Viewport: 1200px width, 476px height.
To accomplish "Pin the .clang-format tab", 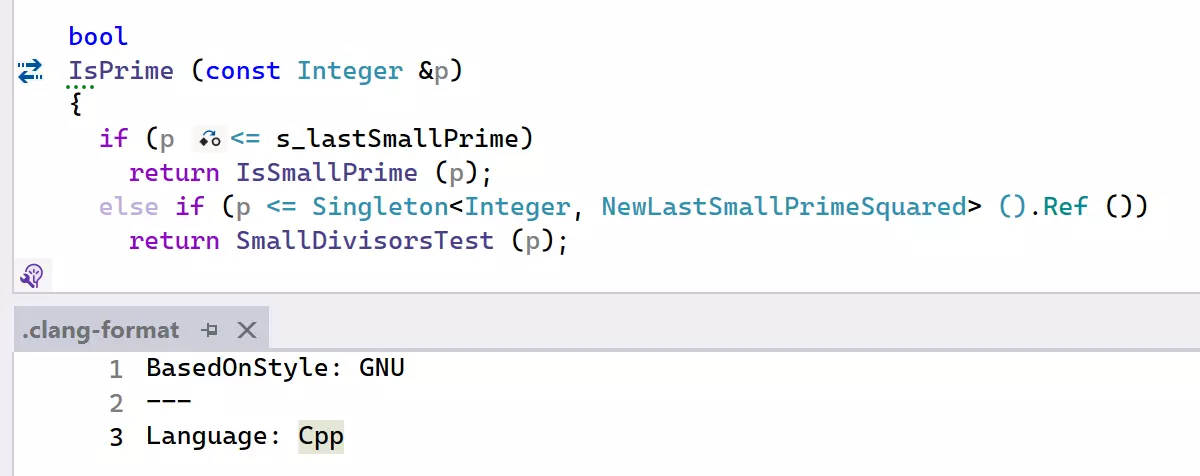I will click(x=210, y=330).
